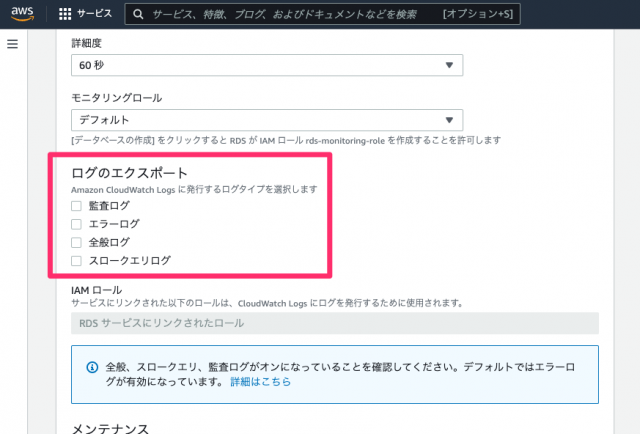The height and width of the screenshot is (434, 640).
Task: Follow the 詳細はこちら link
Action: pyautogui.click(x=259, y=383)
